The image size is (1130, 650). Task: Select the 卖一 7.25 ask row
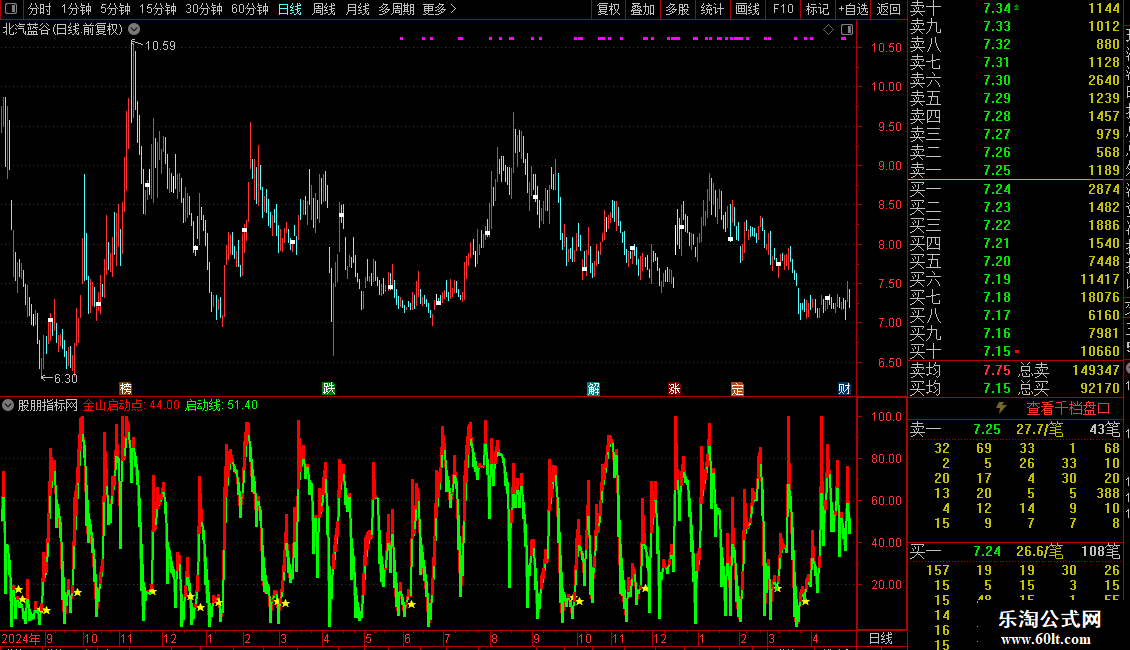(1015, 170)
